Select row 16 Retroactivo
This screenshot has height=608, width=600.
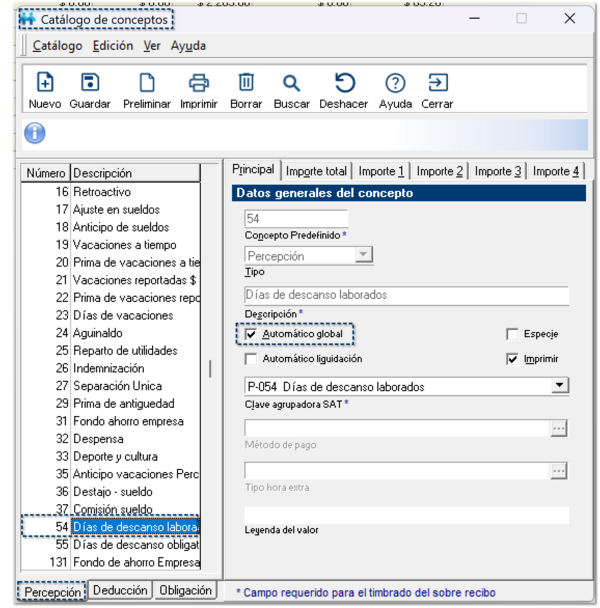(111, 192)
